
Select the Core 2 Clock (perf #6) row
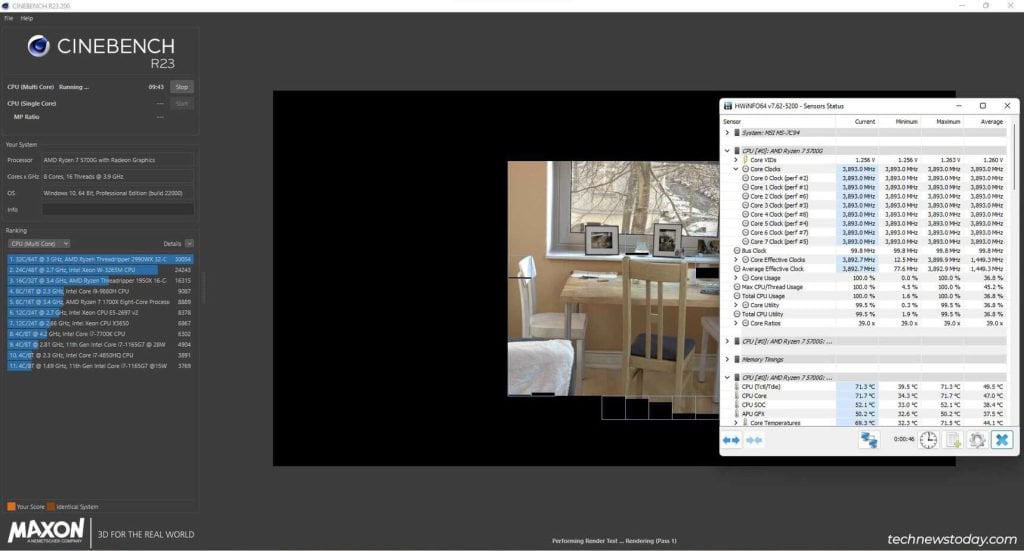[x=865, y=197]
